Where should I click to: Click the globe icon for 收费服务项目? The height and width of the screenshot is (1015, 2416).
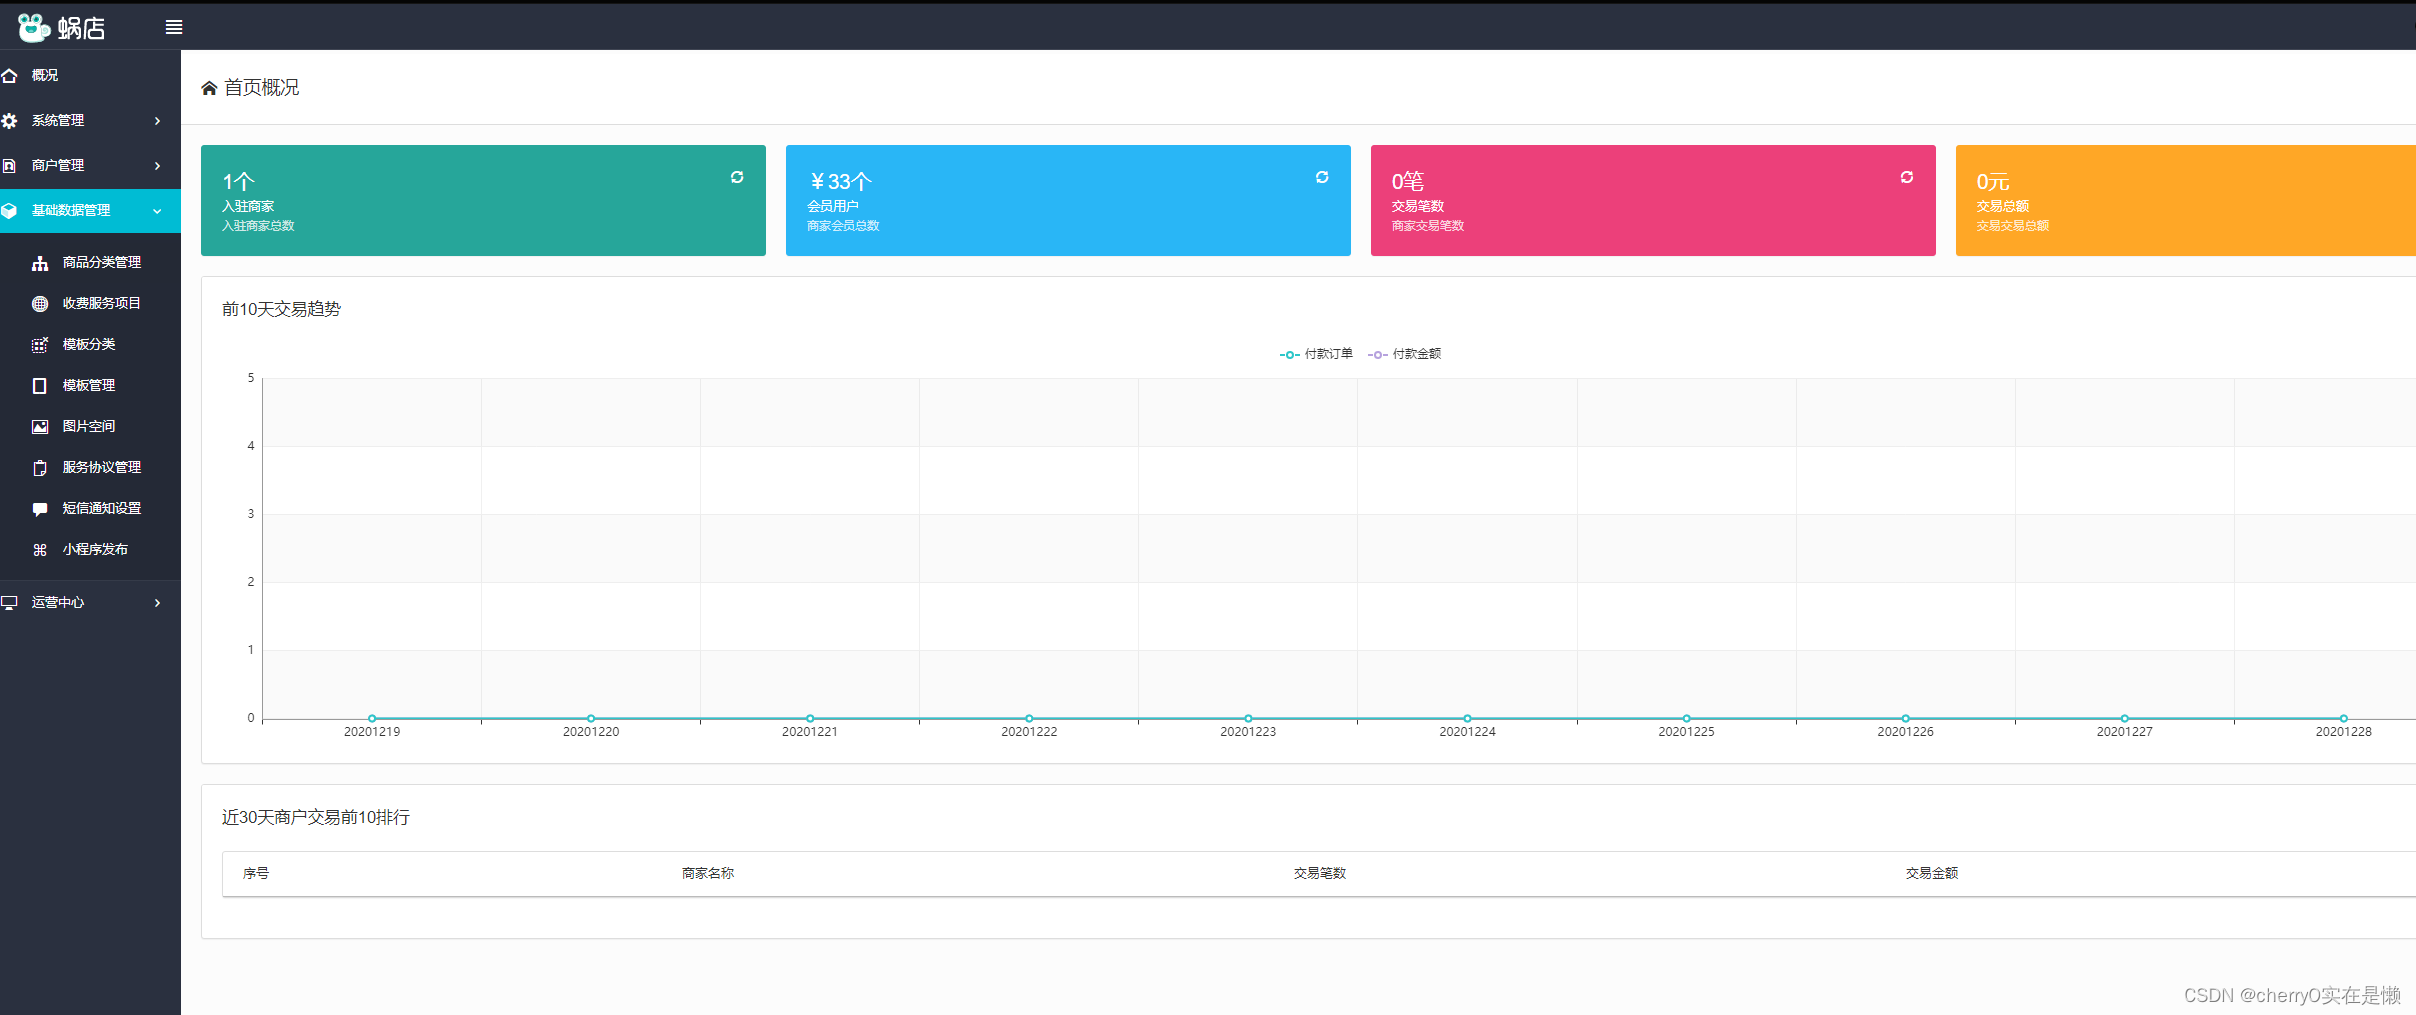tap(40, 304)
